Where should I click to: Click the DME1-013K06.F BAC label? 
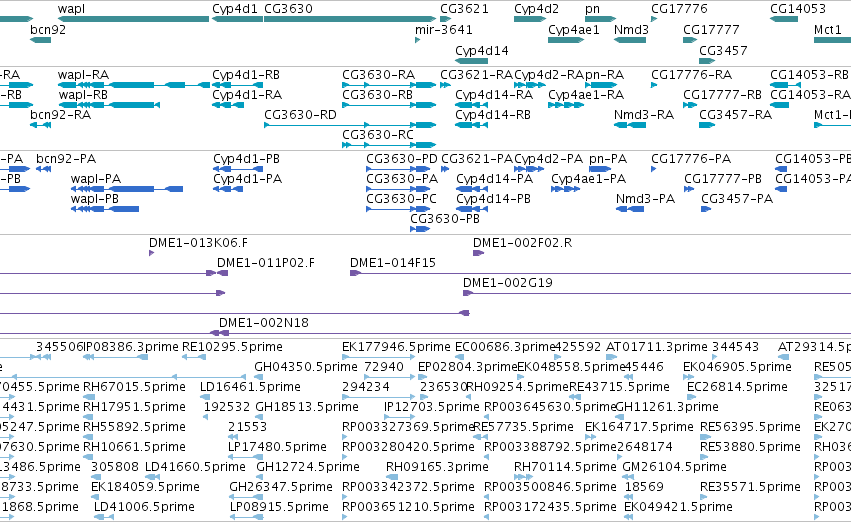coord(198,243)
